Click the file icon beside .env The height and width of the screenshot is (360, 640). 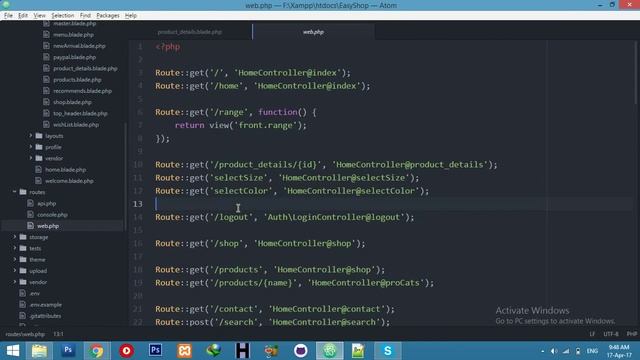click(23, 293)
